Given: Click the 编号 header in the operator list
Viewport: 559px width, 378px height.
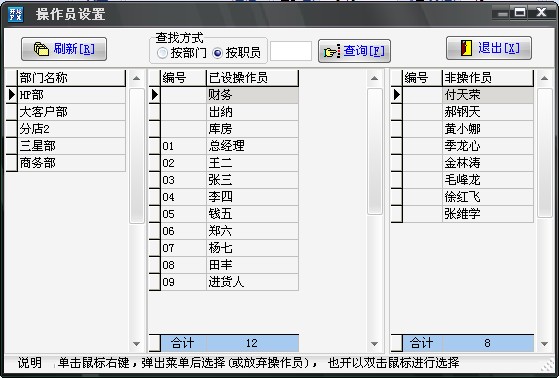Looking at the screenshot, I should click(184, 78).
